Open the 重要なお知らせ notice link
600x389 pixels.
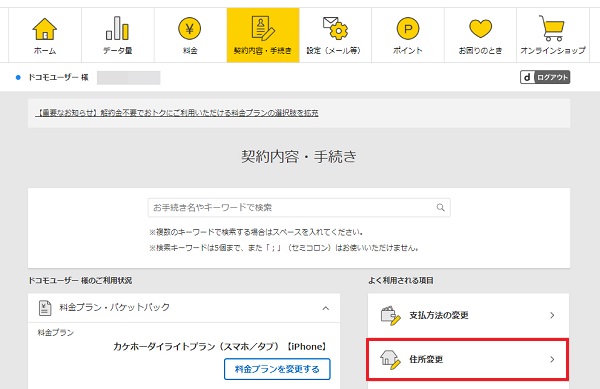point(177,113)
